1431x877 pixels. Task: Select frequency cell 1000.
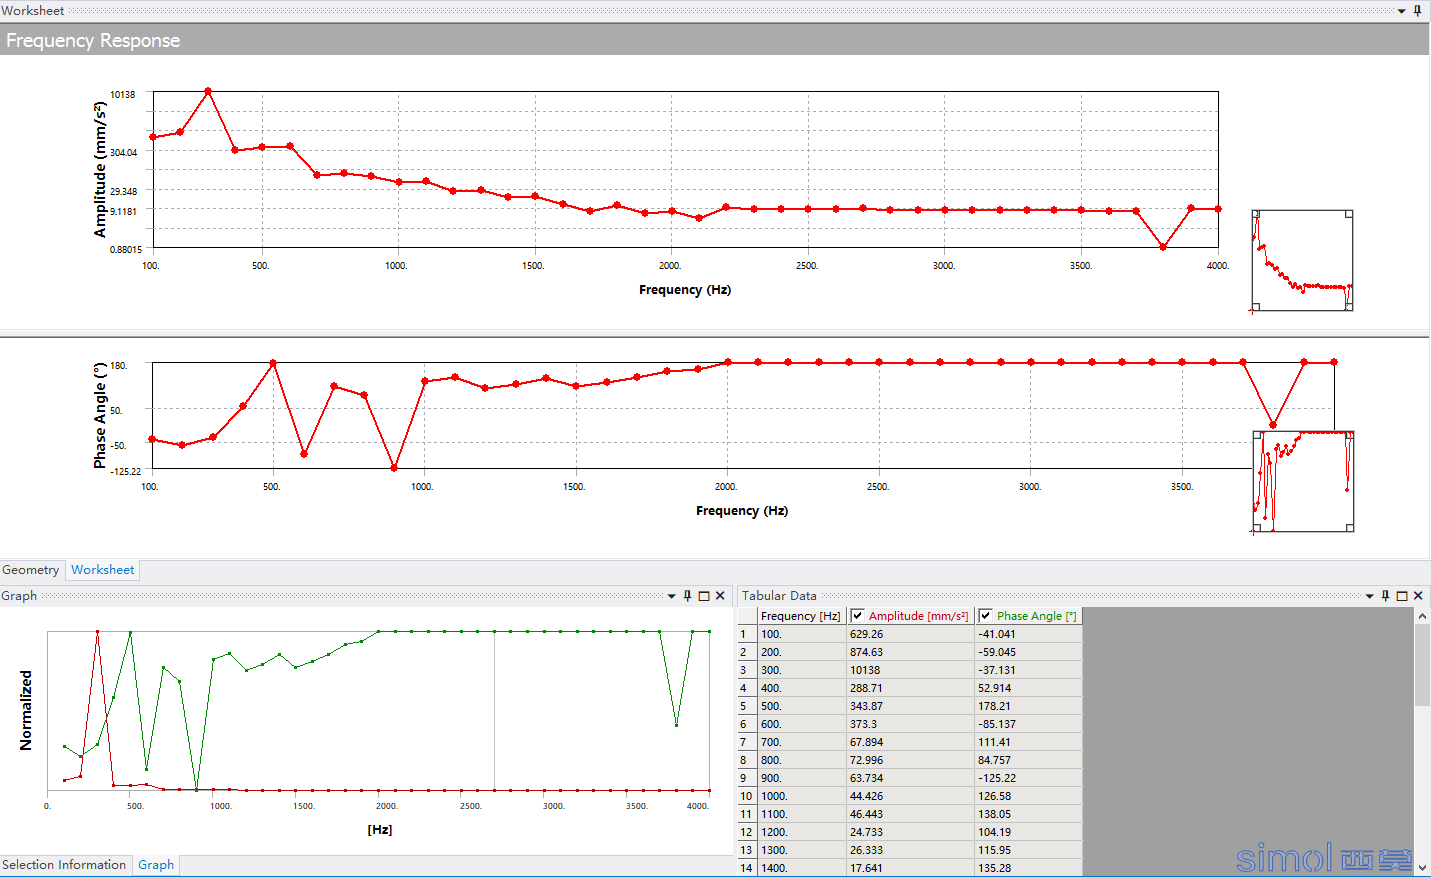pyautogui.click(x=802, y=796)
